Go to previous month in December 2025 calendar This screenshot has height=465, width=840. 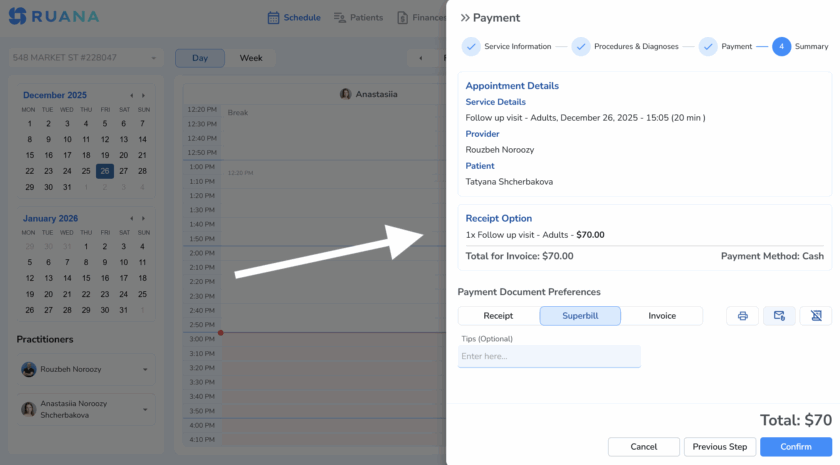pos(132,95)
